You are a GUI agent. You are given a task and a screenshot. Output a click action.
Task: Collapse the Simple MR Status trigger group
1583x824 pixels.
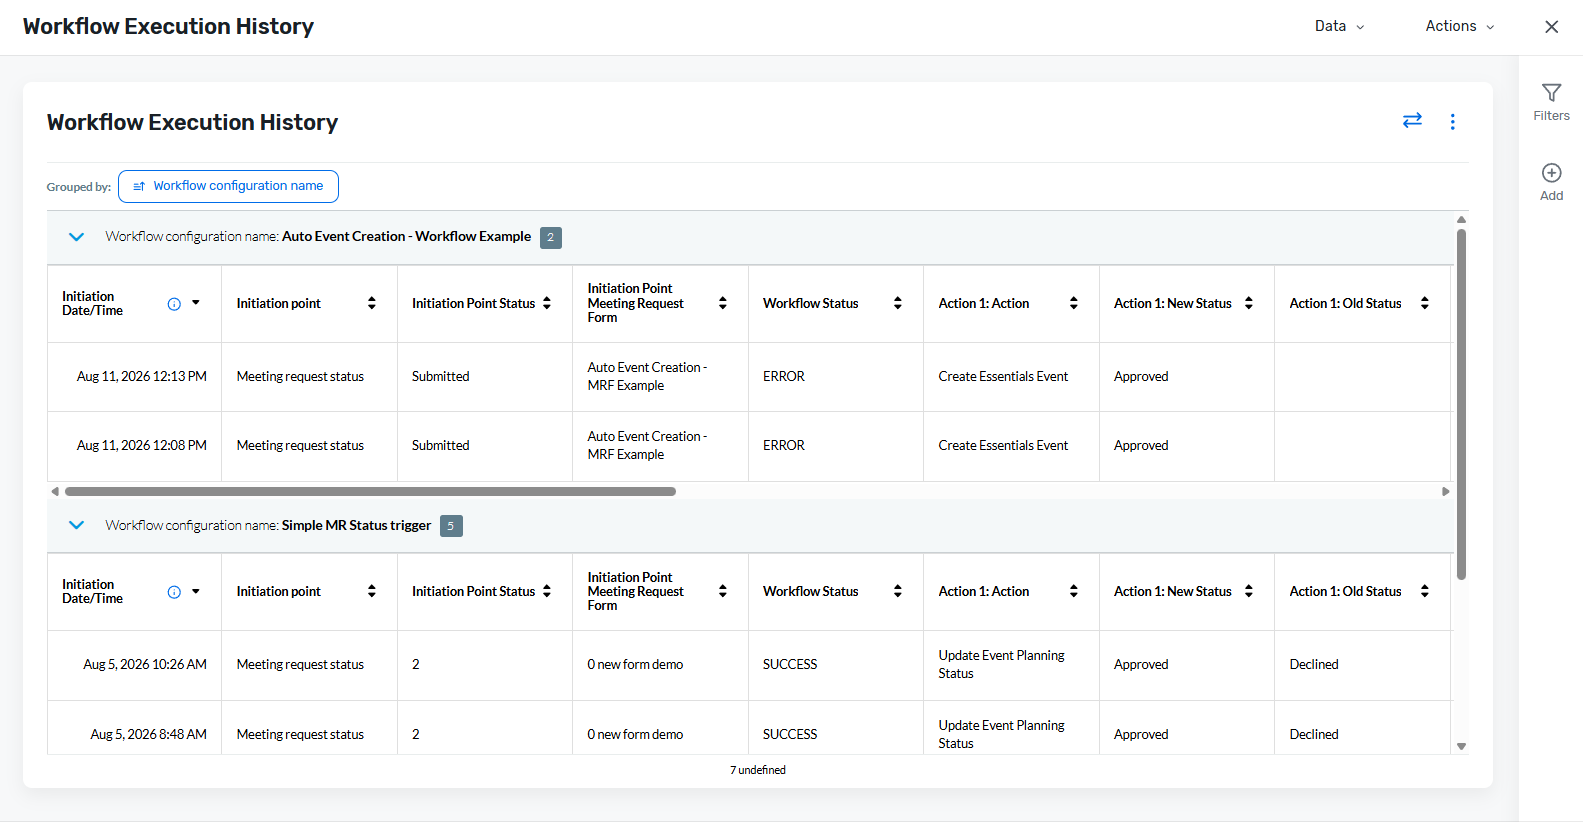click(x=76, y=525)
